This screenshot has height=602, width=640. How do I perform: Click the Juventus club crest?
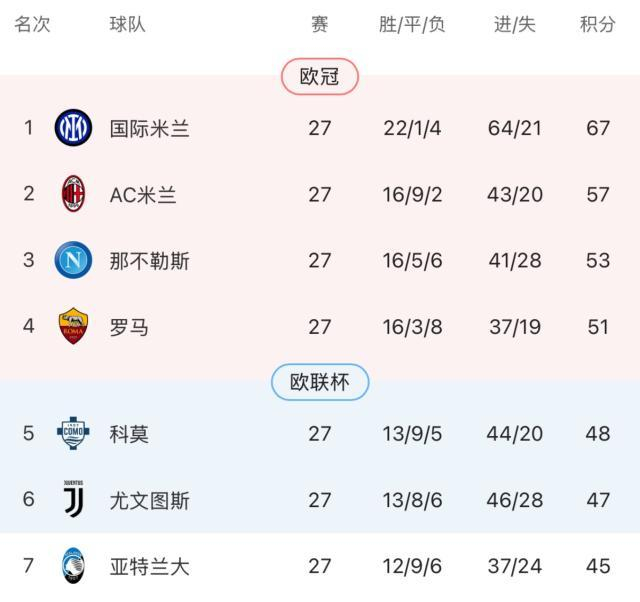(74, 499)
